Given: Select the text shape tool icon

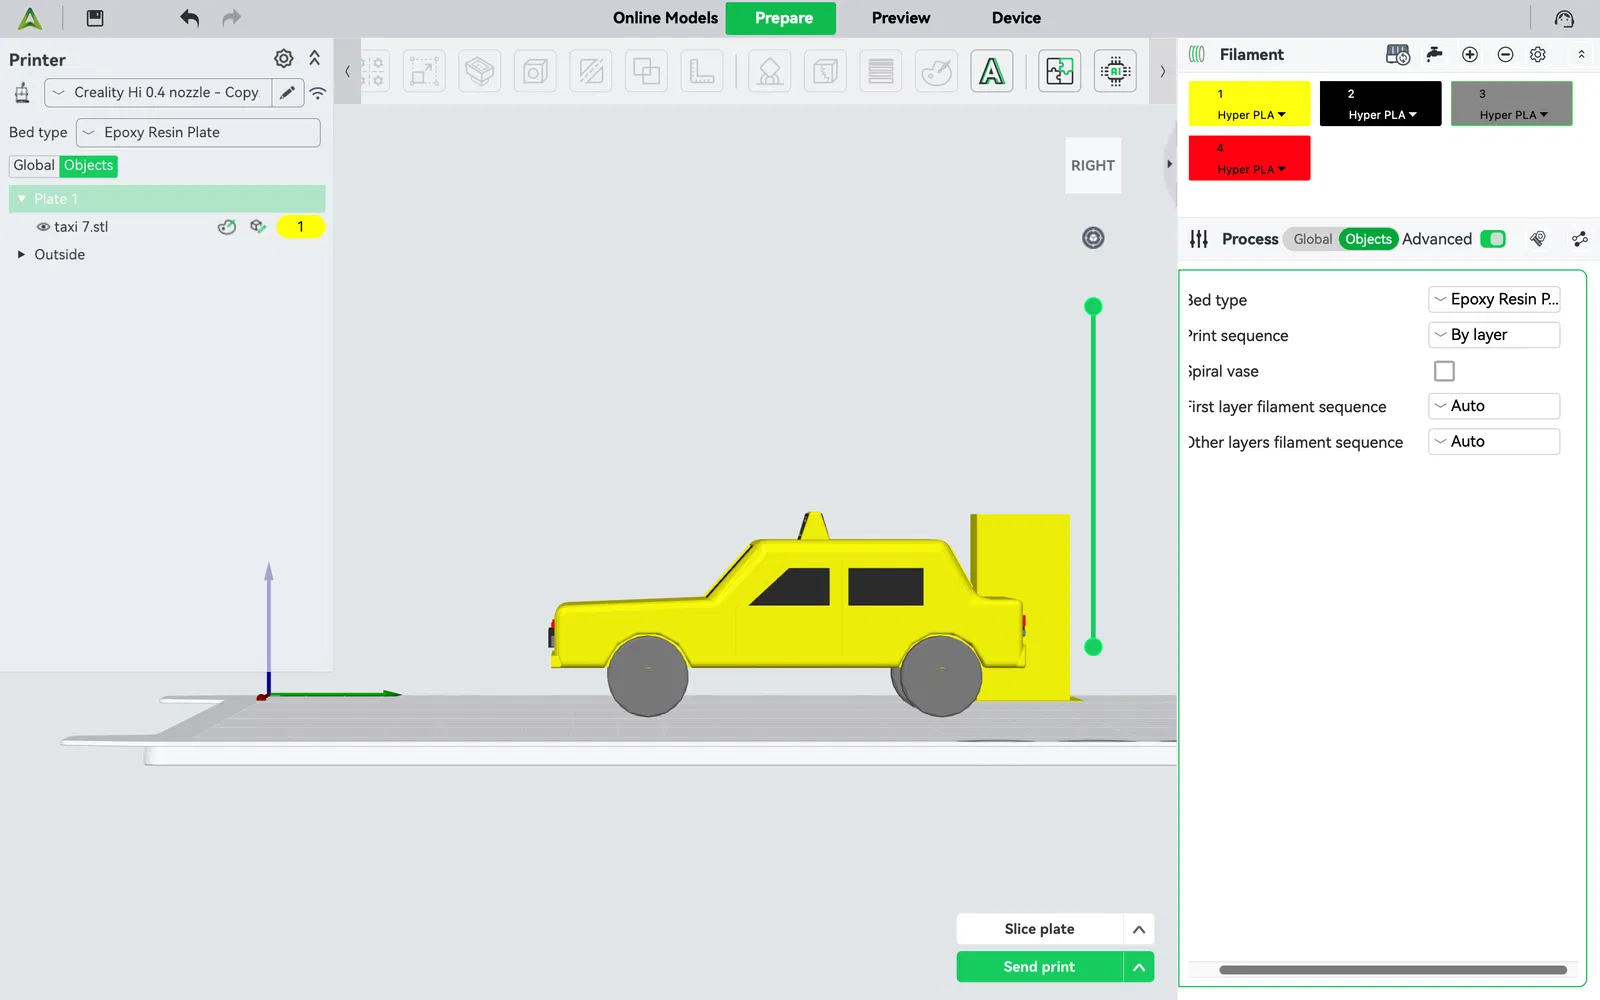Looking at the screenshot, I should click(991, 71).
